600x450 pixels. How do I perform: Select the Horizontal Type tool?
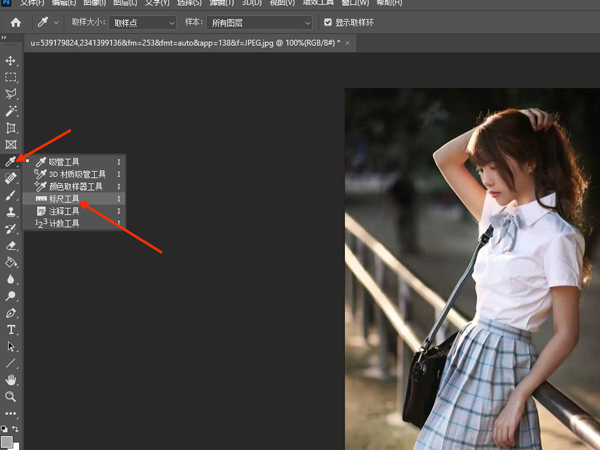coord(11,329)
